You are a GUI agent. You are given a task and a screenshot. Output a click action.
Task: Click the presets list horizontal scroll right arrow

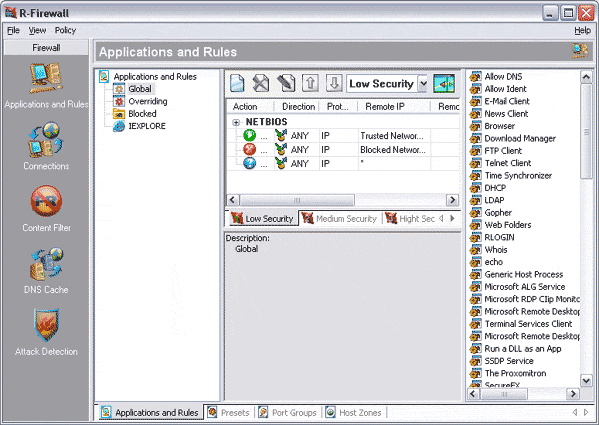(x=573, y=394)
